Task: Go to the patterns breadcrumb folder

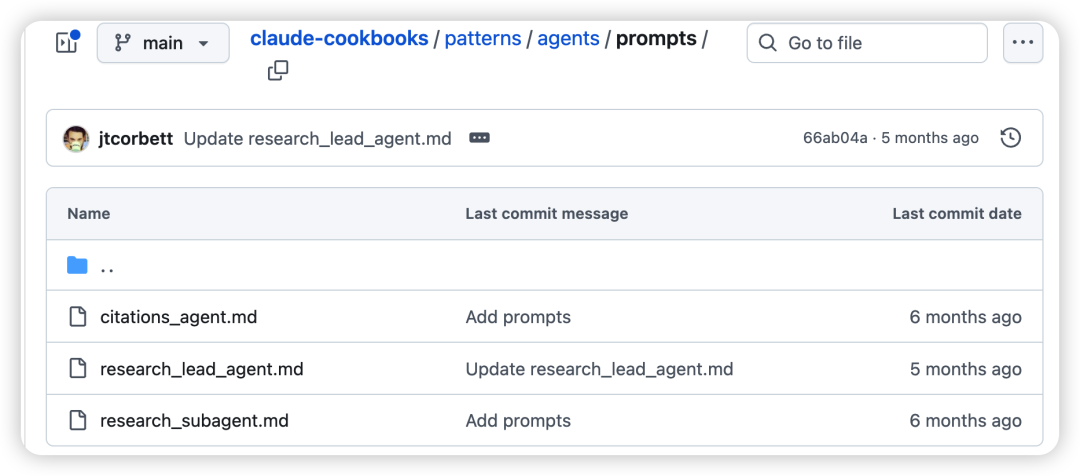Action: (482, 39)
